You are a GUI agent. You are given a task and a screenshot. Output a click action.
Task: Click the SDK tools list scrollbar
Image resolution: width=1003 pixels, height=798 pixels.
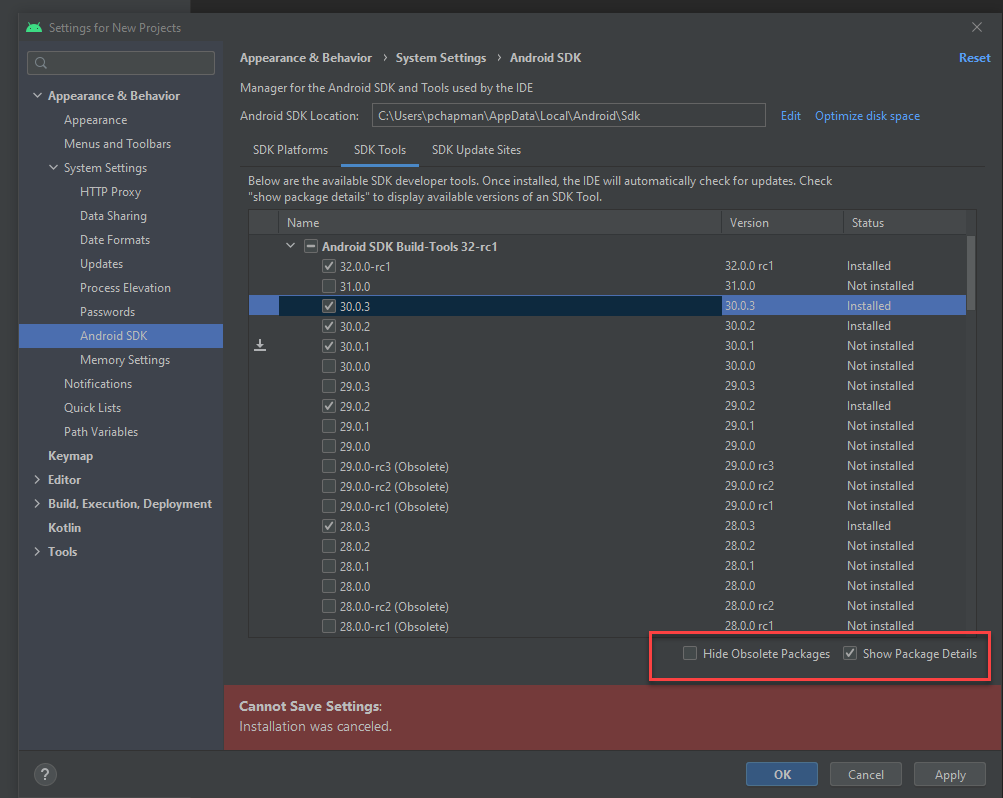970,273
